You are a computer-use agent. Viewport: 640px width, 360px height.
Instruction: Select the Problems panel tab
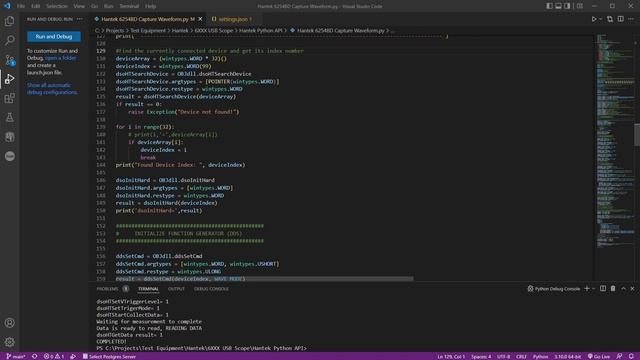112,289
